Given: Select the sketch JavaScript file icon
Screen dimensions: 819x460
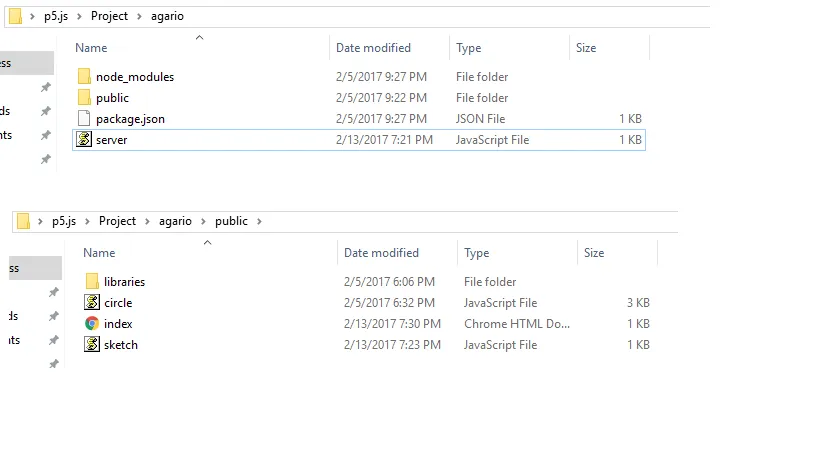Looking at the screenshot, I should click(x=92, y=345).
